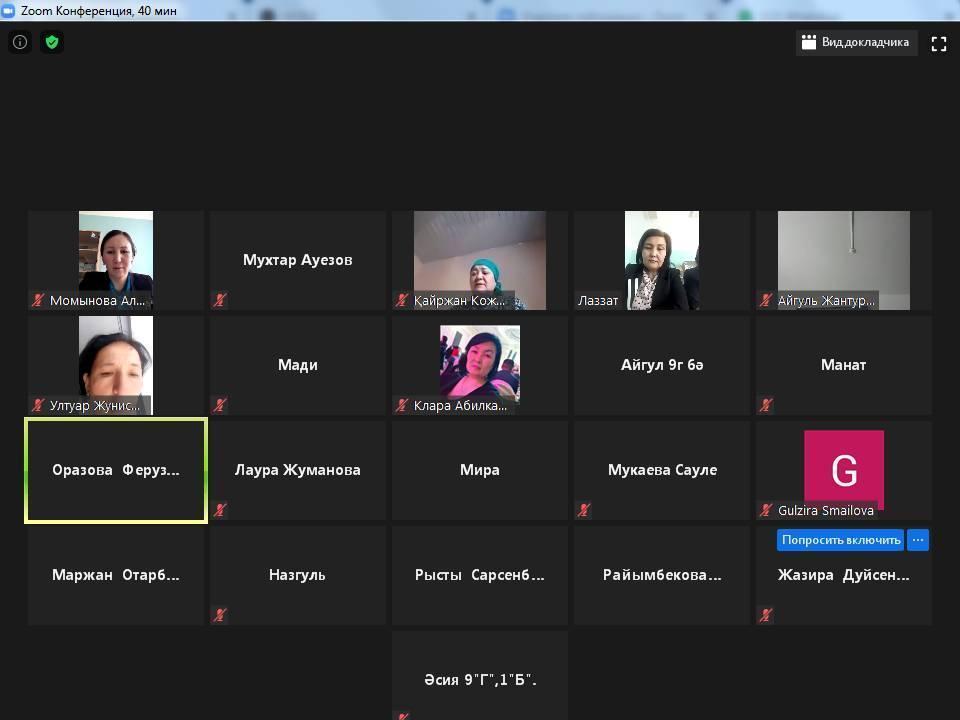Select the Манат participant name
Screen dimensions: 960x720
pos(844,365)
